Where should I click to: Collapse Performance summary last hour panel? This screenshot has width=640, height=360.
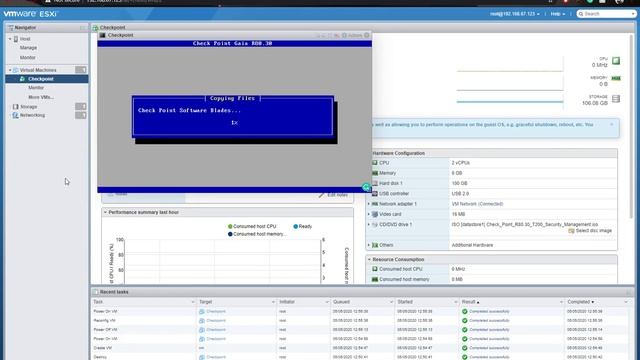[105, 212]
